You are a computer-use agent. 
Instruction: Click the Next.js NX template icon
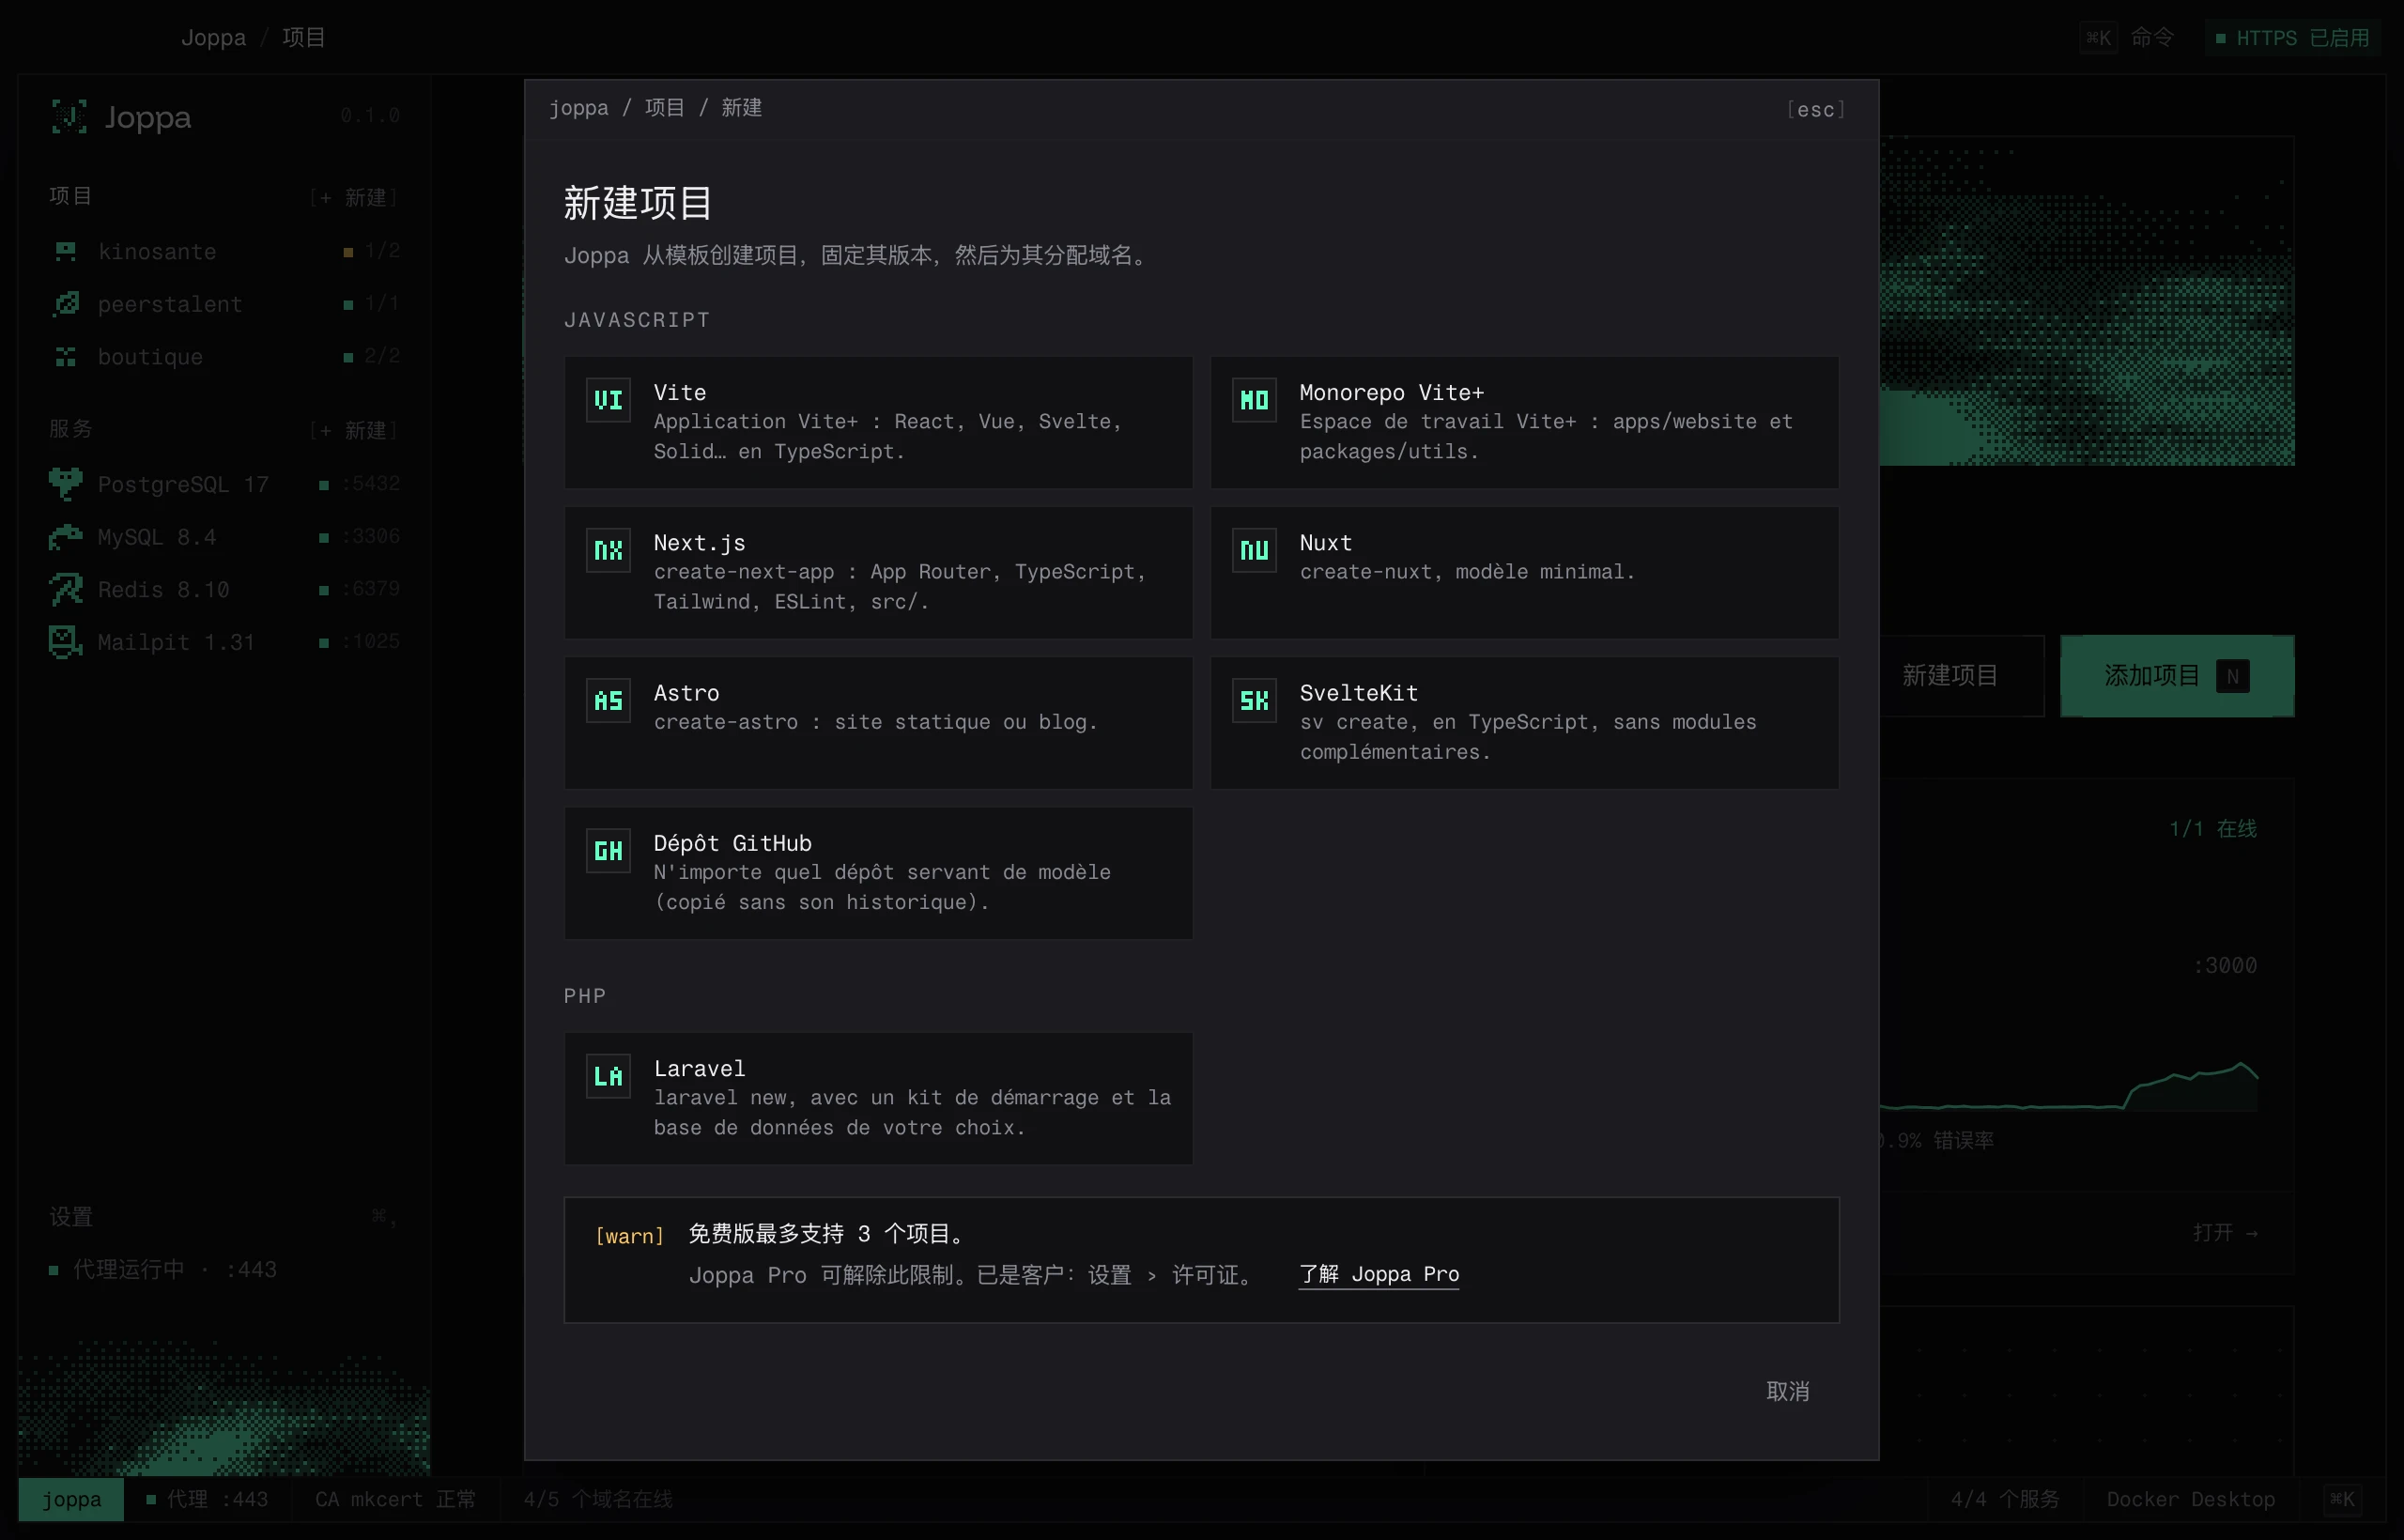(608, 550)
